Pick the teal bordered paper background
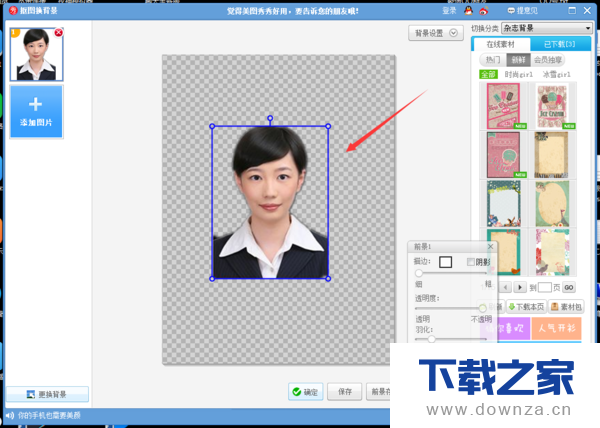This screenshot has height=428, width=600. pyautogui.click(x=504, y=252)
